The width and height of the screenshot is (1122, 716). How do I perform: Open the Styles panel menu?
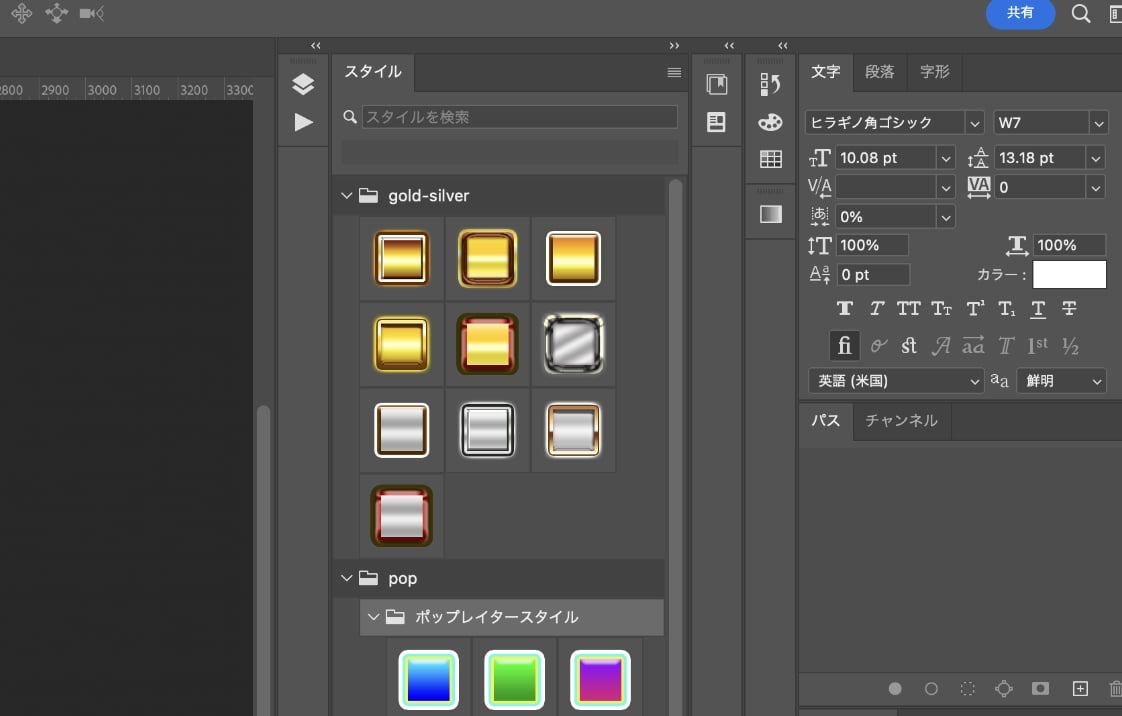(x=674, y=72)
